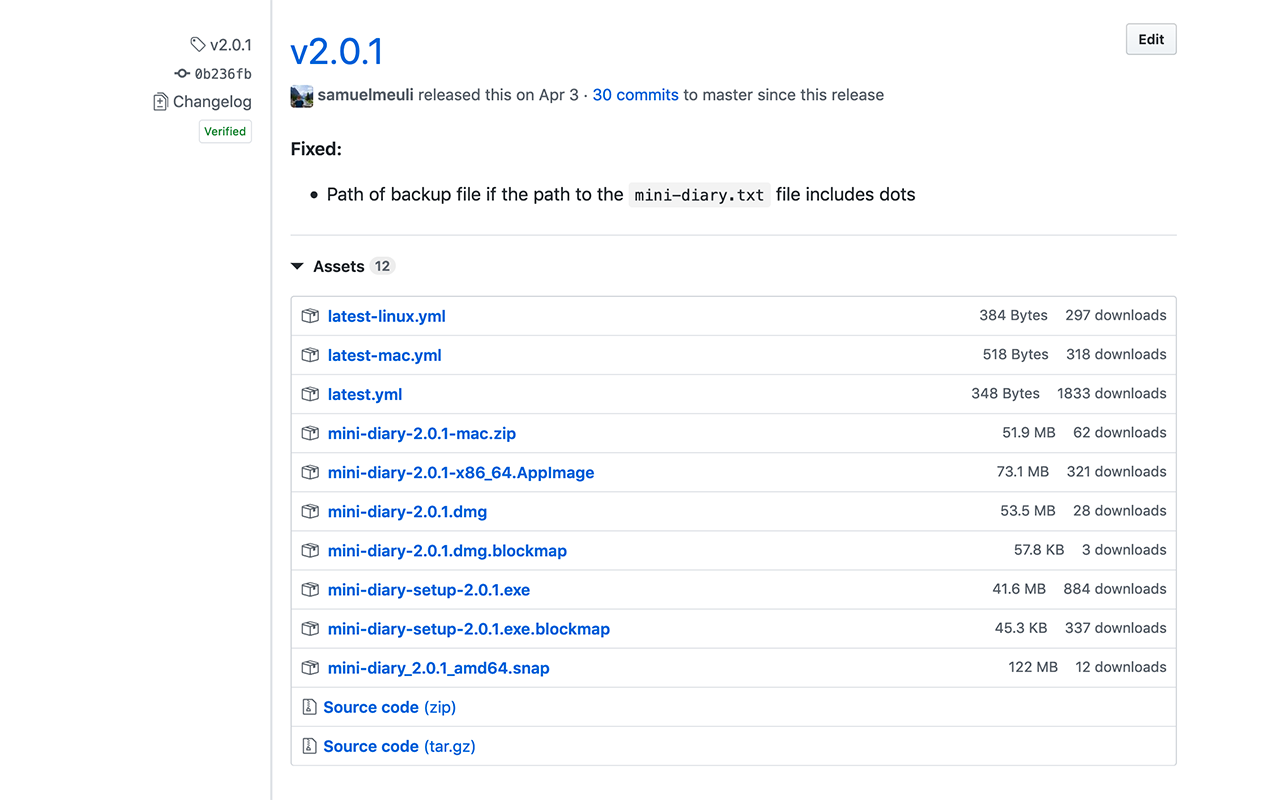This screenshot has height=800, width=1280.
Task: Click the package icon for mini-diary-setup-2.0.1.exe
Action: tap(310, 589)
